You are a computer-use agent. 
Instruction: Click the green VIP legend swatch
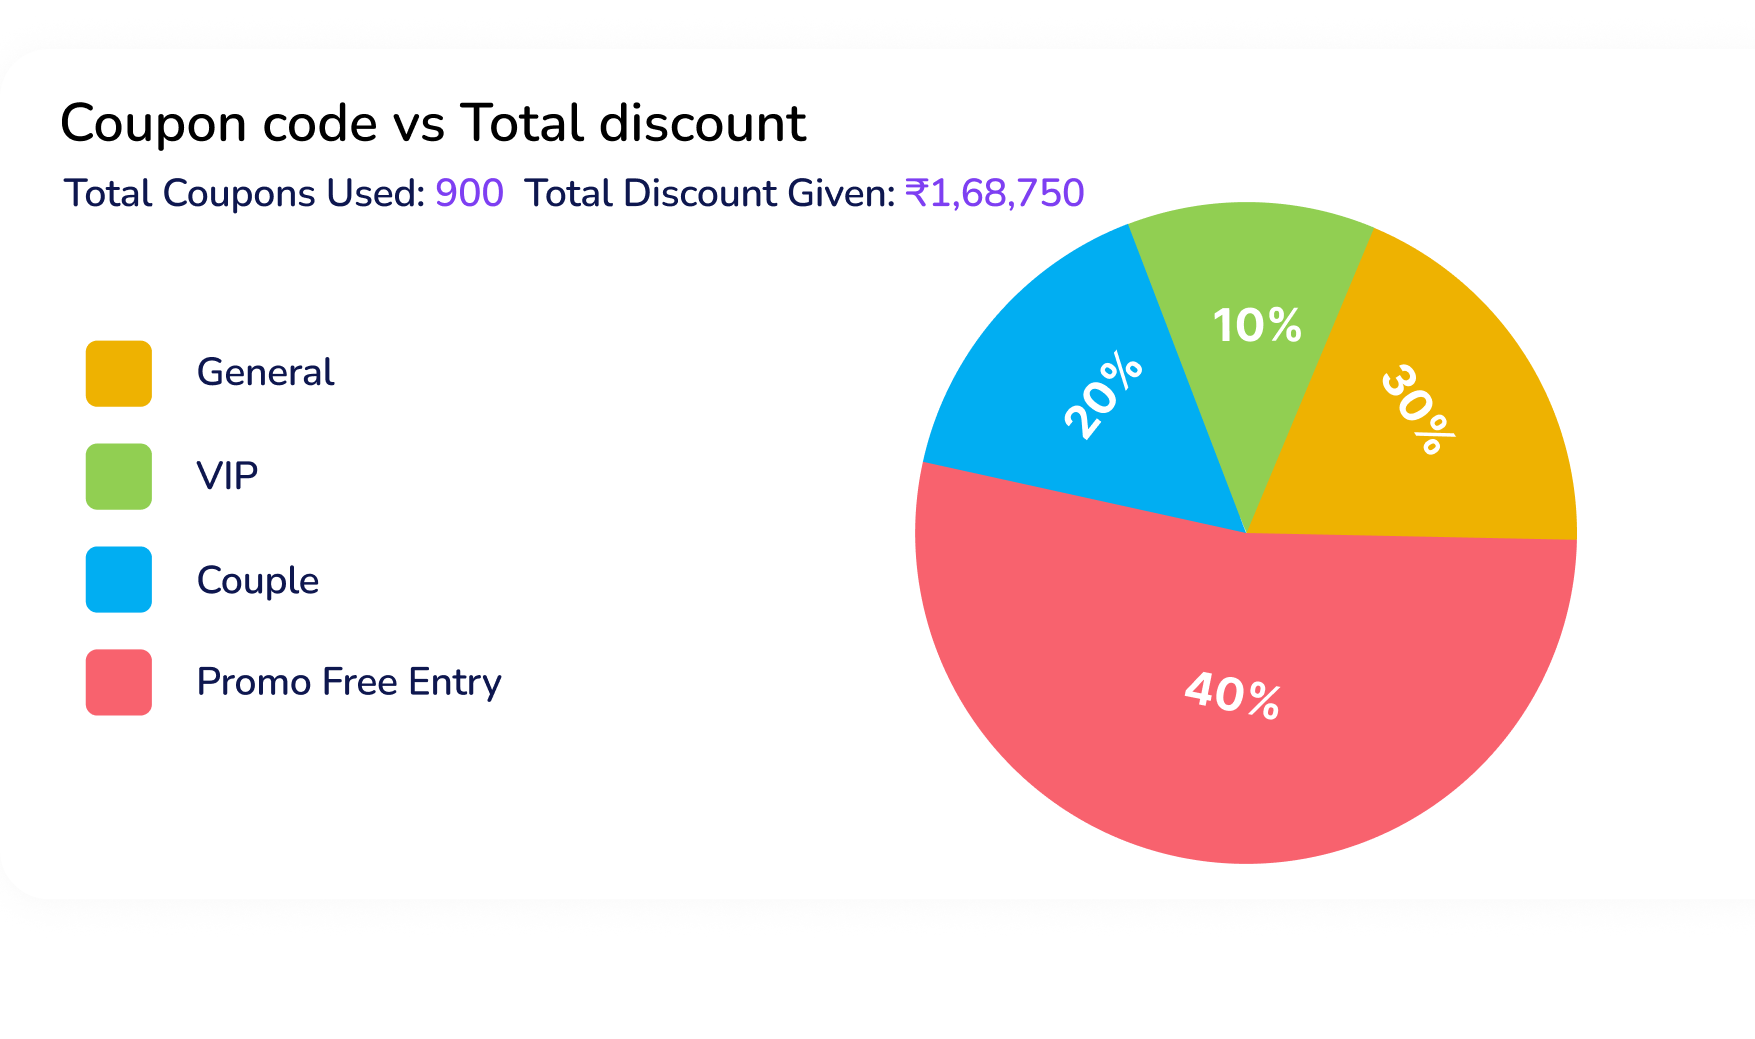tap(118, 477)
